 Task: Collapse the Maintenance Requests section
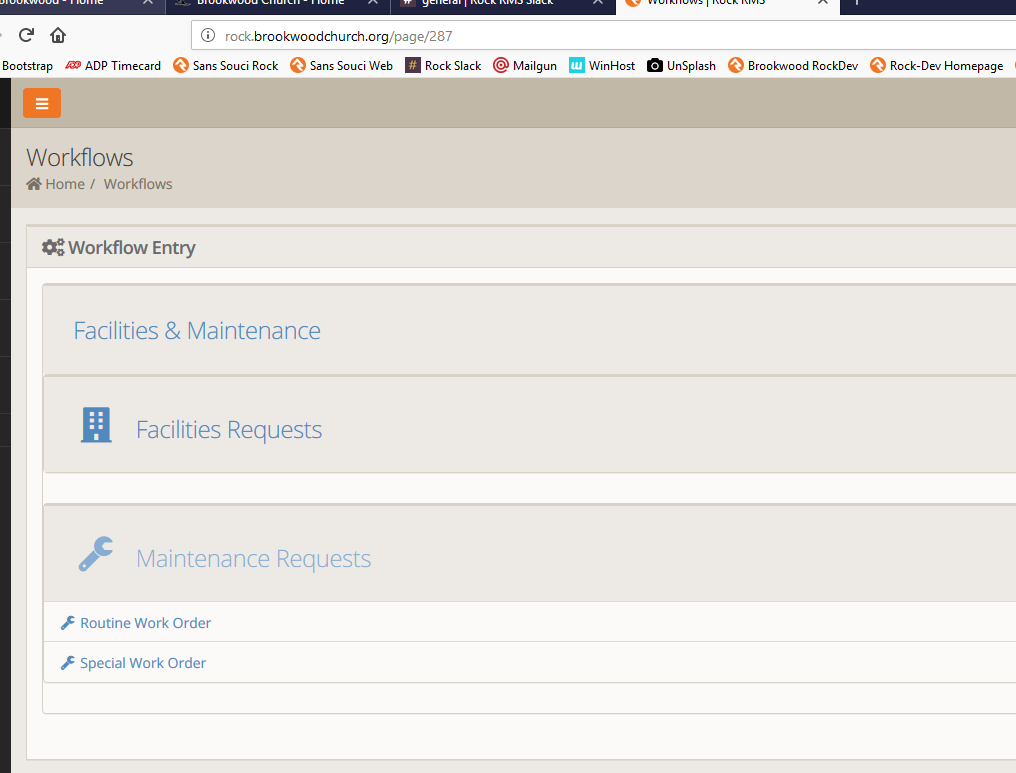pos(253,559)
